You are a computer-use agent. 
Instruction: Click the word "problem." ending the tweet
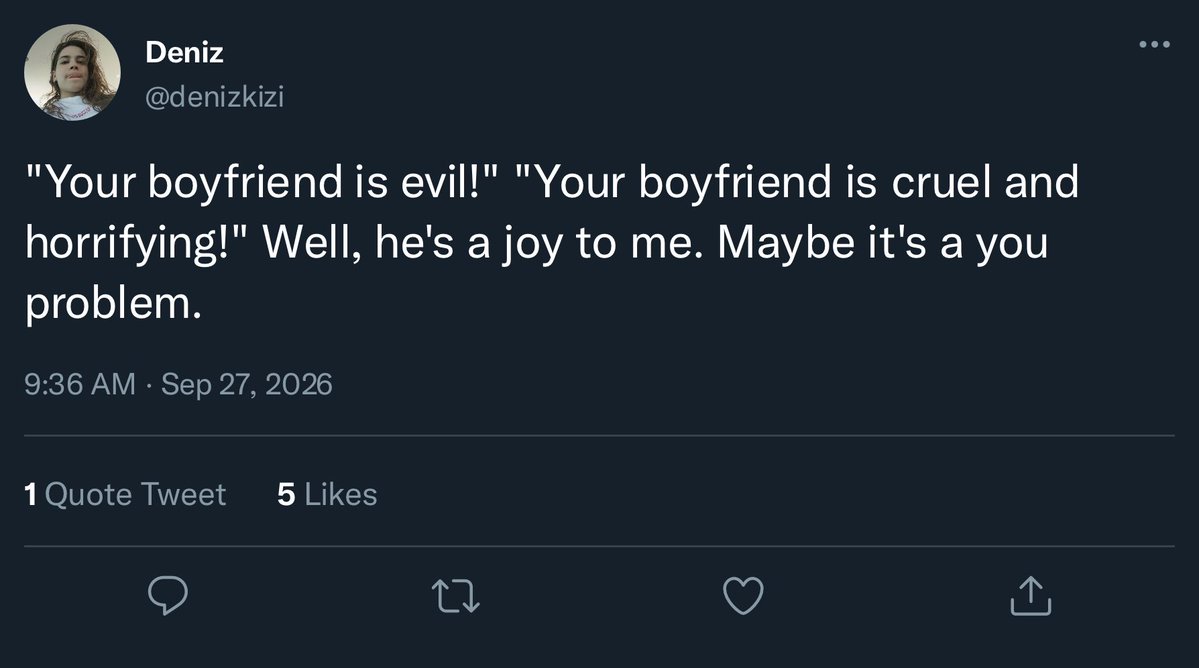pyautogui.click(x=113, y=304)
